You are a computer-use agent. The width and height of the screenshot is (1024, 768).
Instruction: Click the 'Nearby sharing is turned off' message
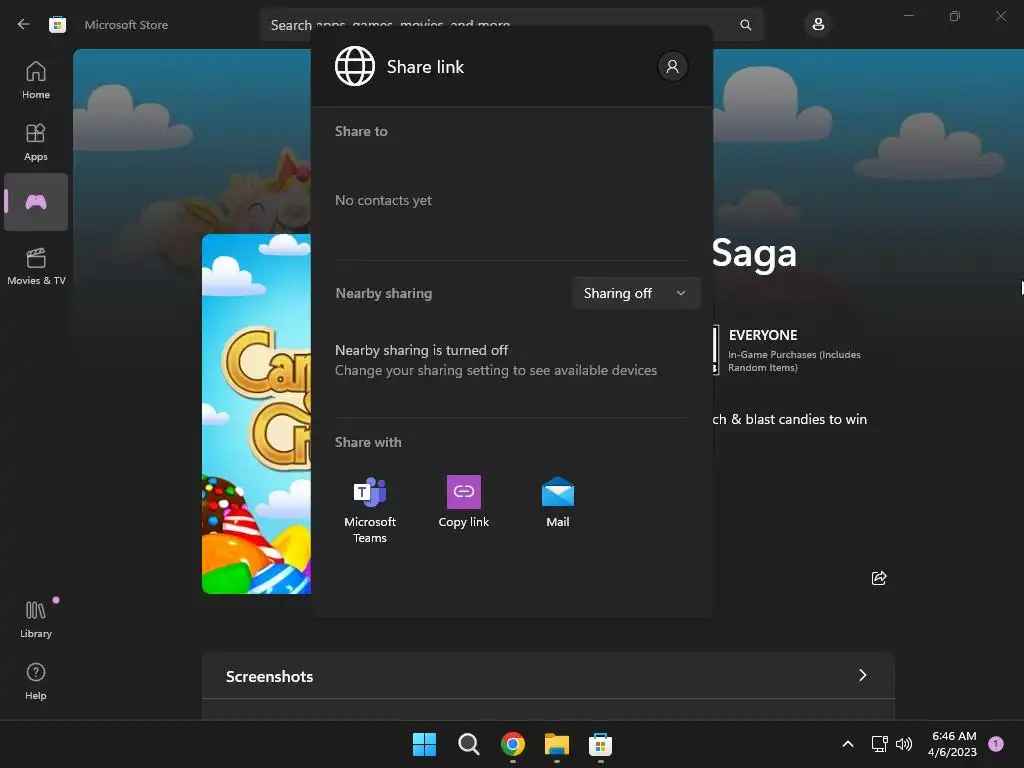pyautogui.click(x=421, y=351)
